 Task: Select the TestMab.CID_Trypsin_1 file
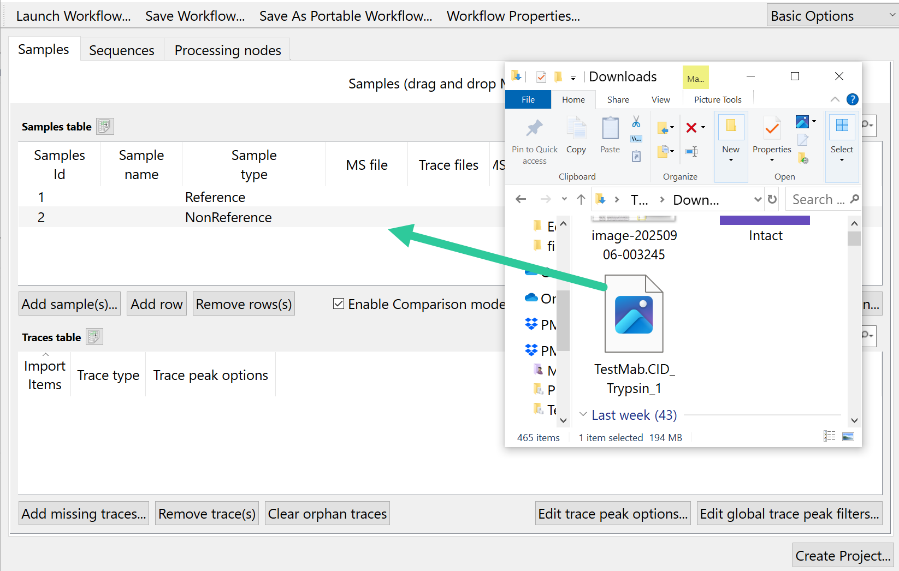[x=634, y=335]
